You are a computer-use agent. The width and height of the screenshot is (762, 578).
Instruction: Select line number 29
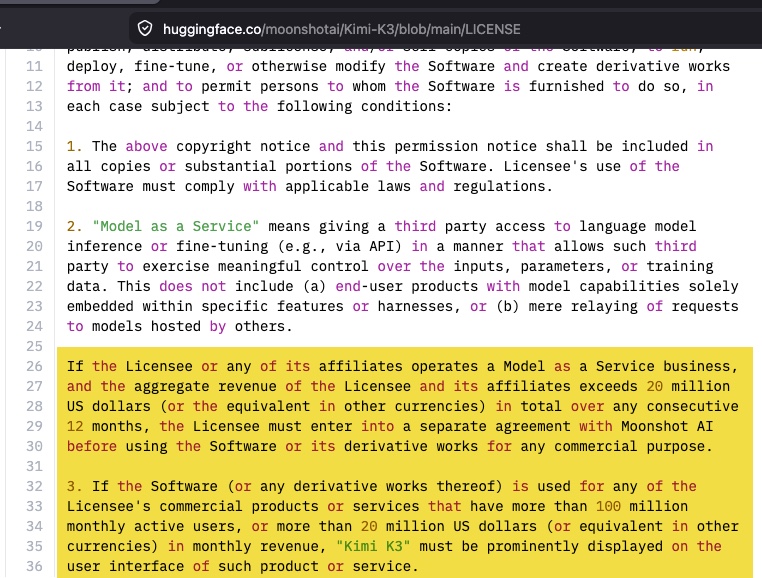click(34, 426)
